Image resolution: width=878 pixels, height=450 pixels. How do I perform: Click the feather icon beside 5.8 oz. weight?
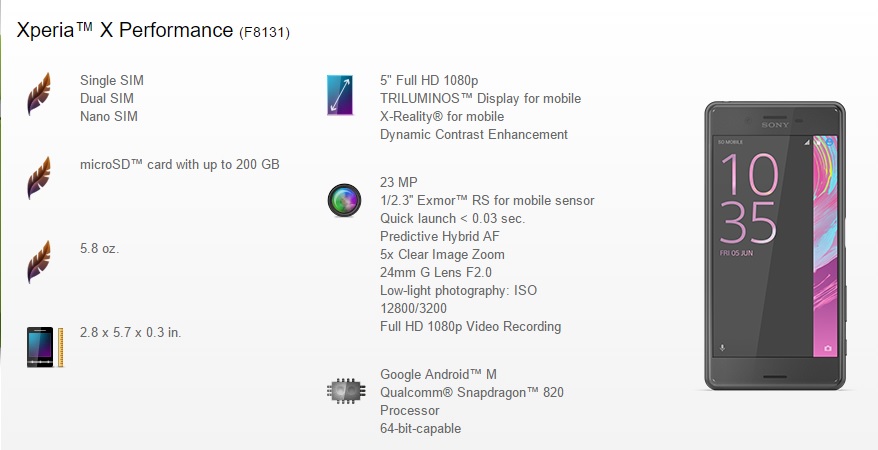(39, 262)
